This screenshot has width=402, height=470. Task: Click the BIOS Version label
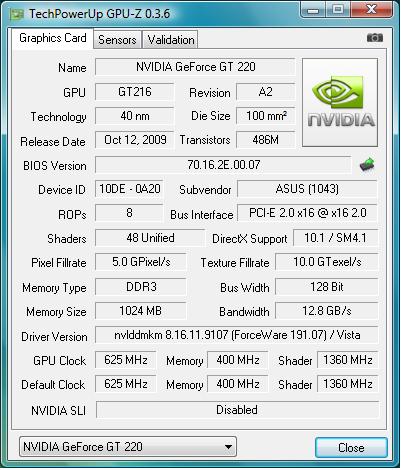coord(55,166)
